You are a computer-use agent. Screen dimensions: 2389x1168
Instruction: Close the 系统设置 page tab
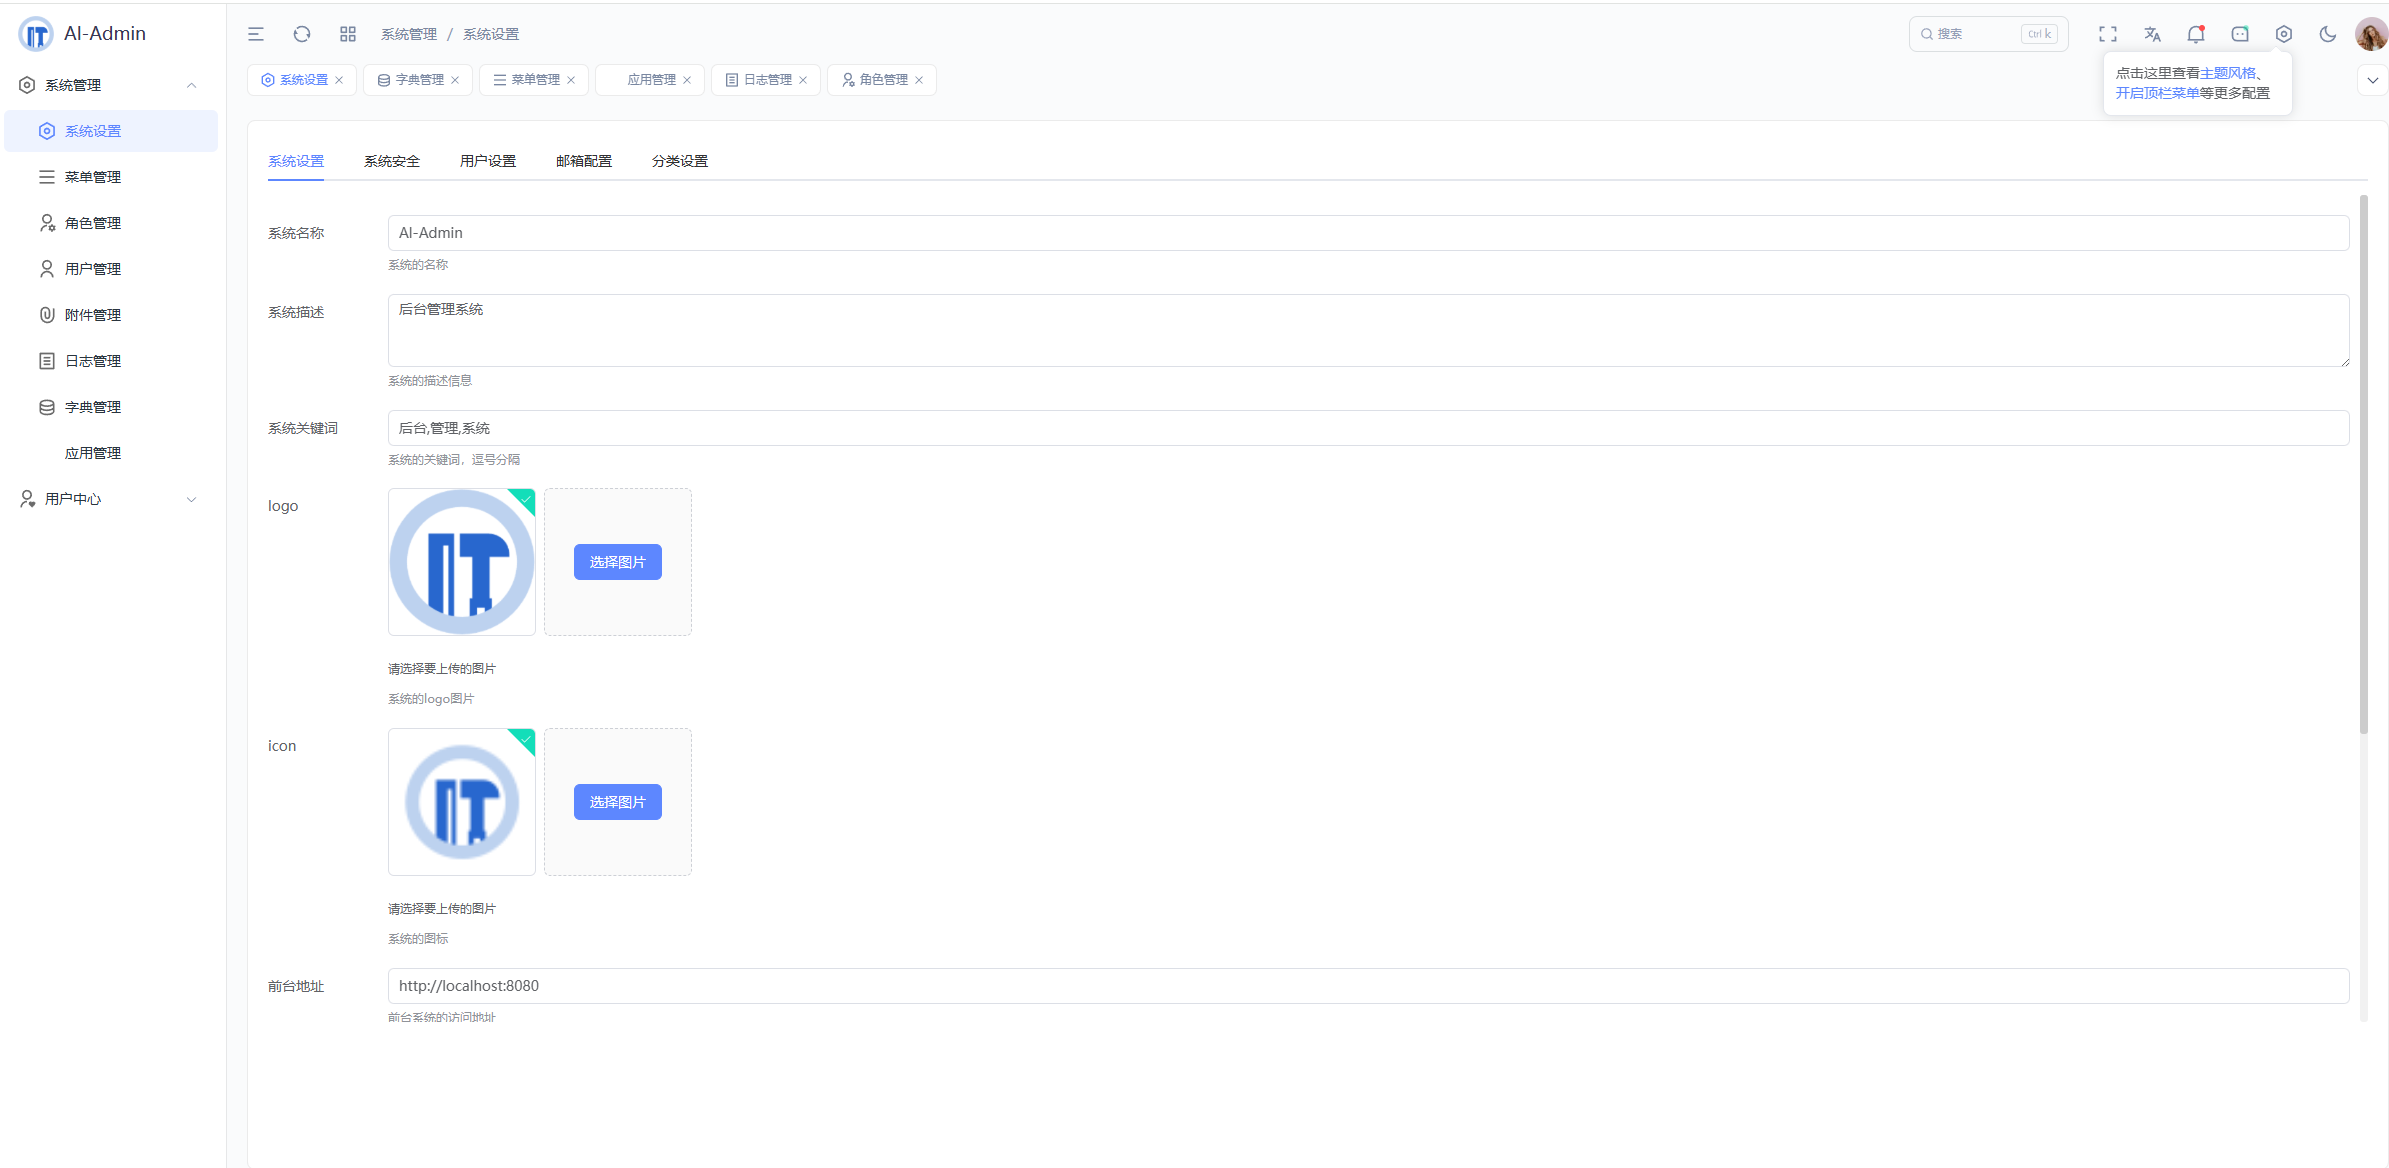pos(339,80)
